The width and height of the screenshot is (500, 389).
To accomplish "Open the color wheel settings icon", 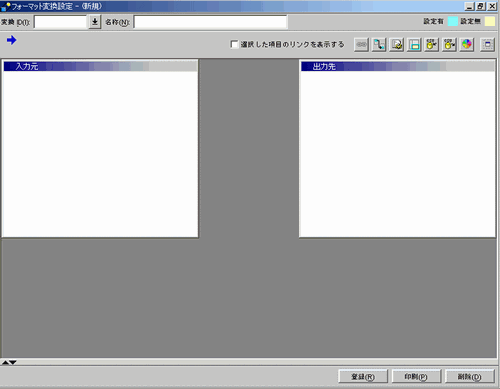I will pos(467,44).
